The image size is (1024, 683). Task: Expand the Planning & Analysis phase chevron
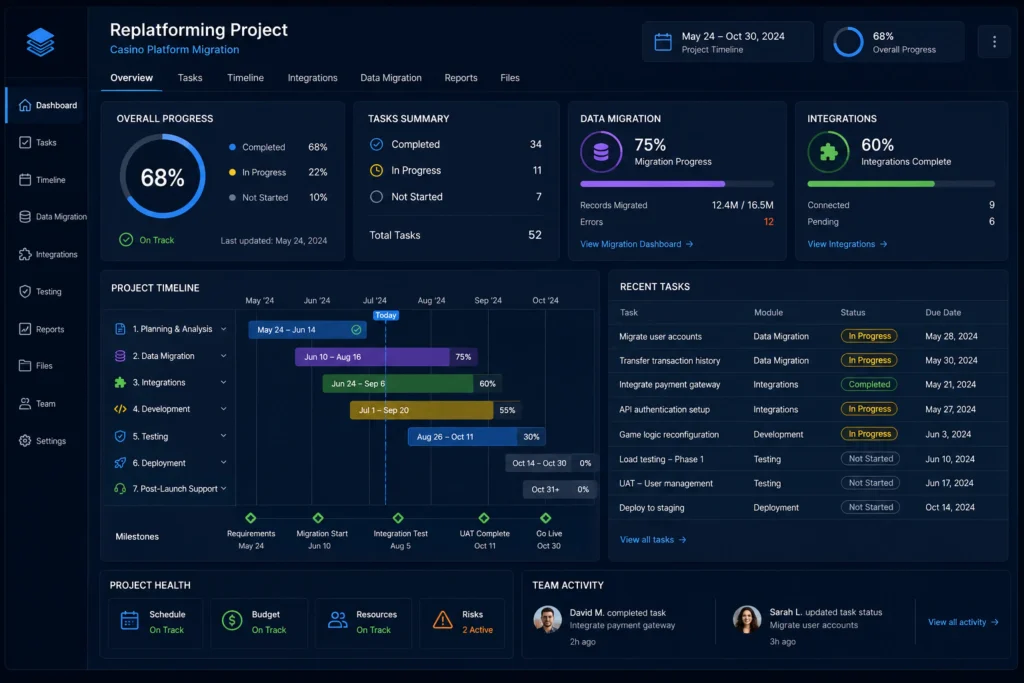pos(223,329)
